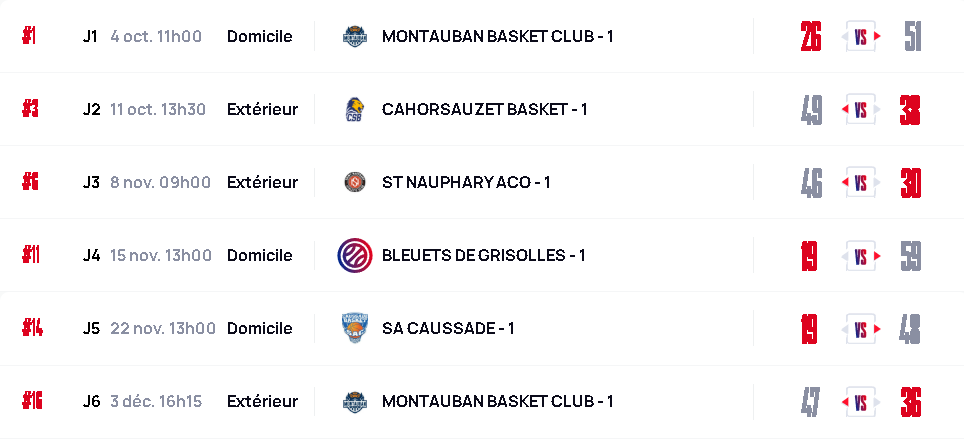The width and height of the screenshot is (964, 439).
Task: Open the MONTAUBAN BASKET CLUB - 1 link in J1
Action: pos(497,36)
